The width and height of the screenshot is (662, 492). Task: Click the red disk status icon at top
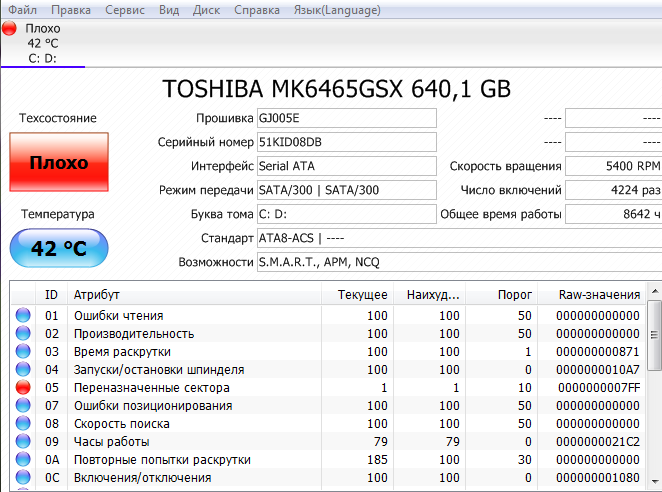click(9, 28)
